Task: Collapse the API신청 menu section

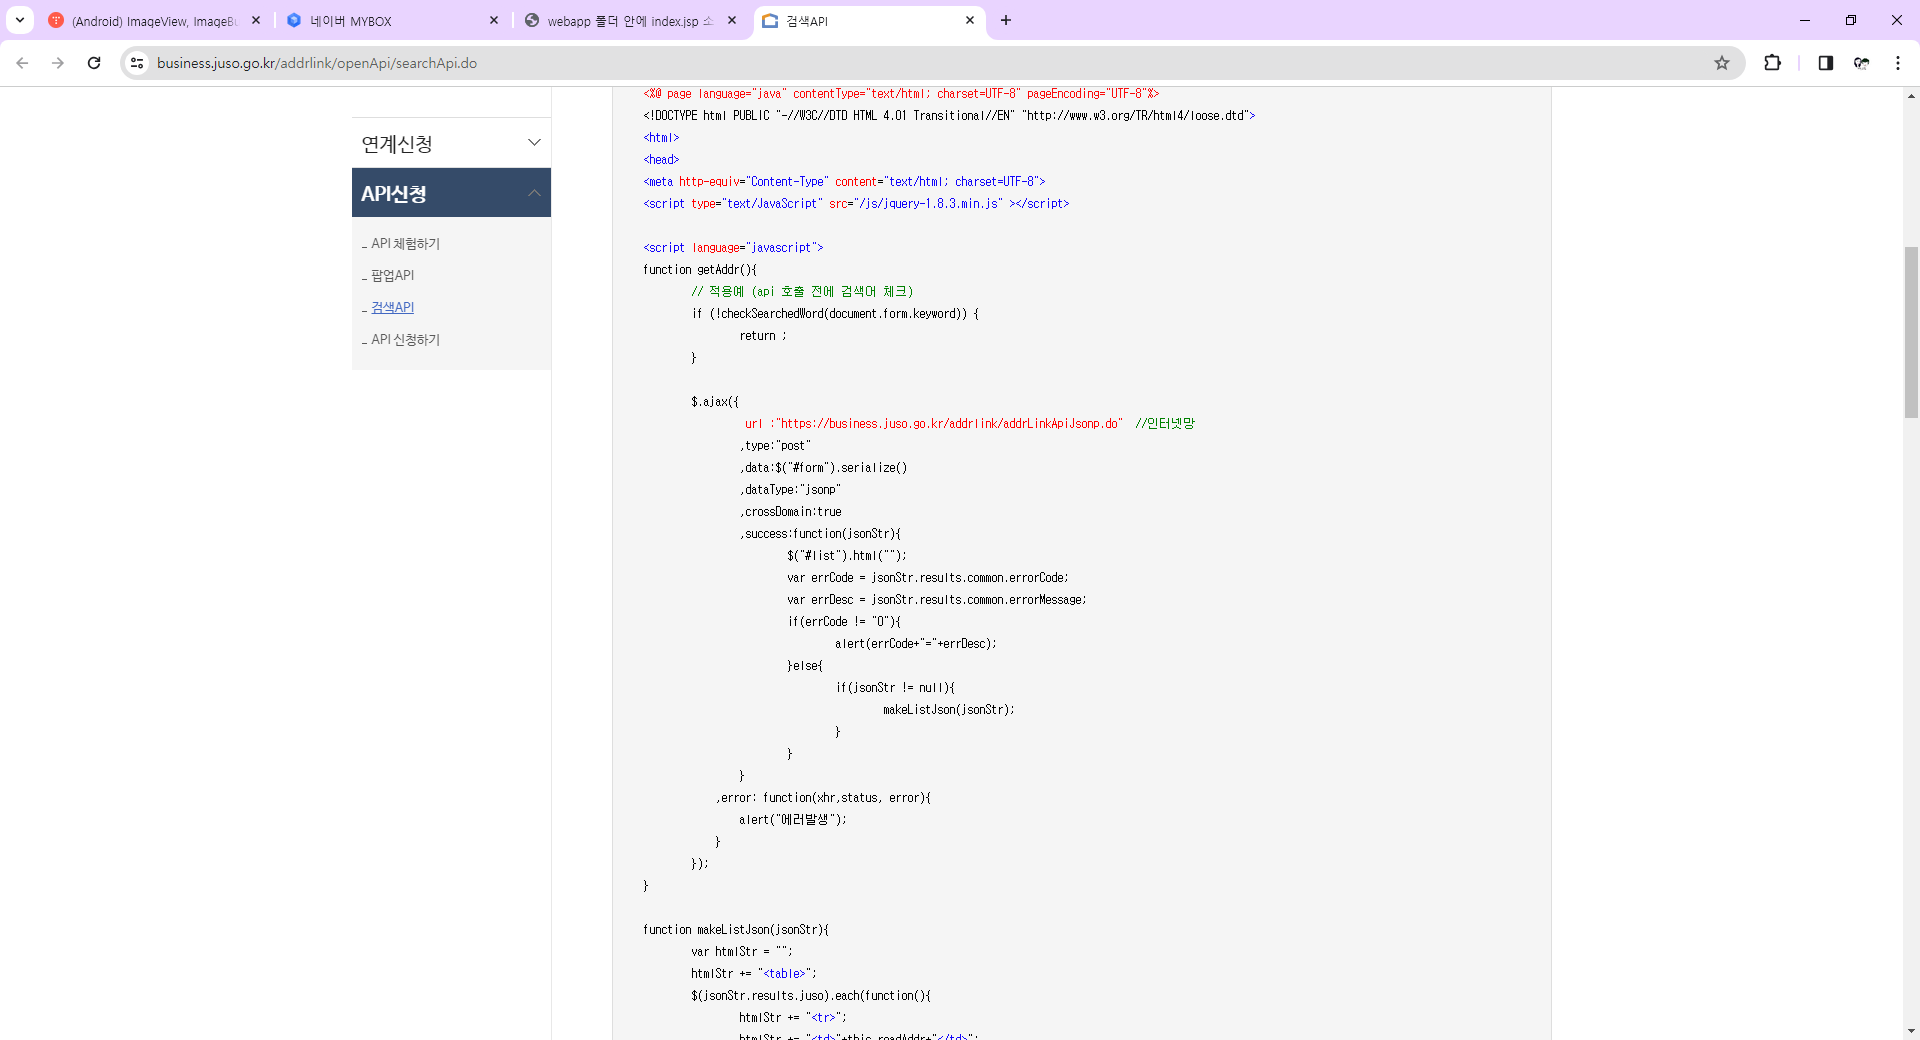Action: click(451, 193)
